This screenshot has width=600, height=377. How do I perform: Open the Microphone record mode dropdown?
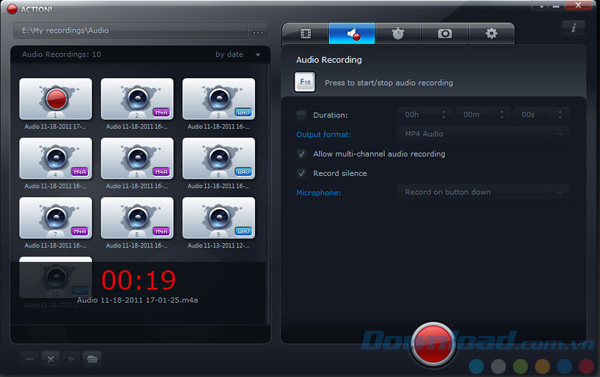coord(483,192)
